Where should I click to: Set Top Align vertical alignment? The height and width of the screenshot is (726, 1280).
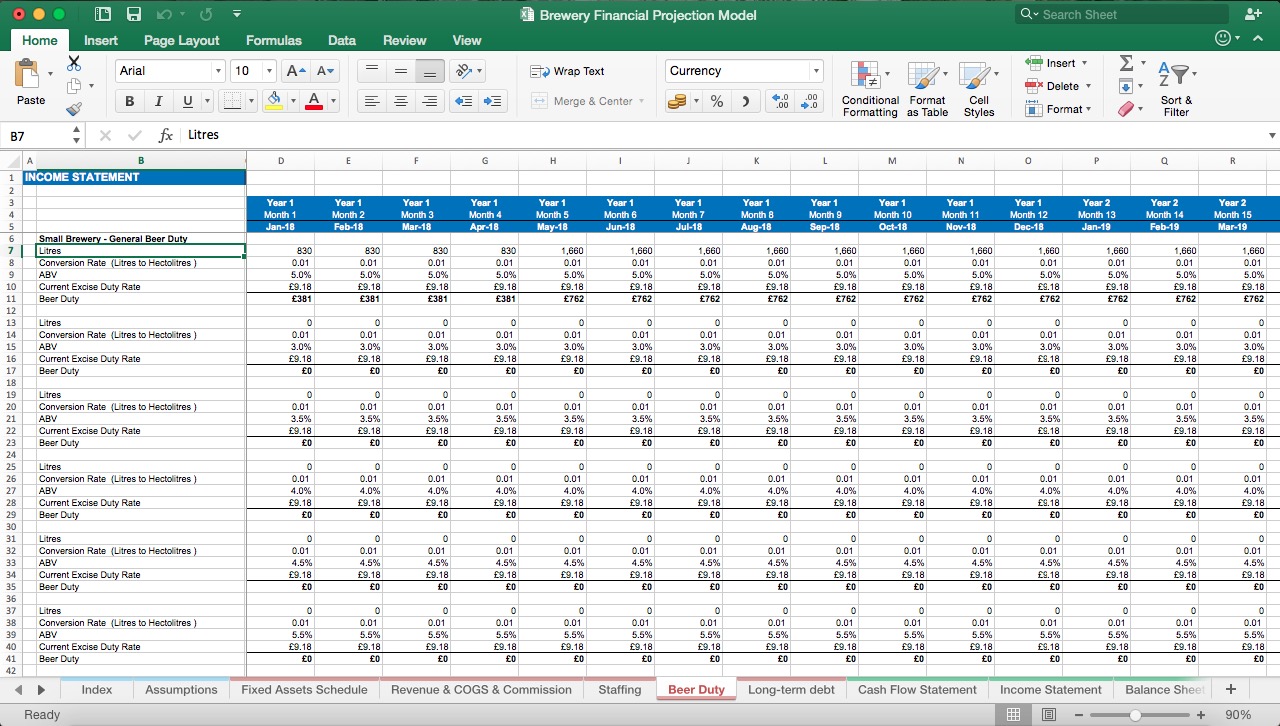(371, 71)
